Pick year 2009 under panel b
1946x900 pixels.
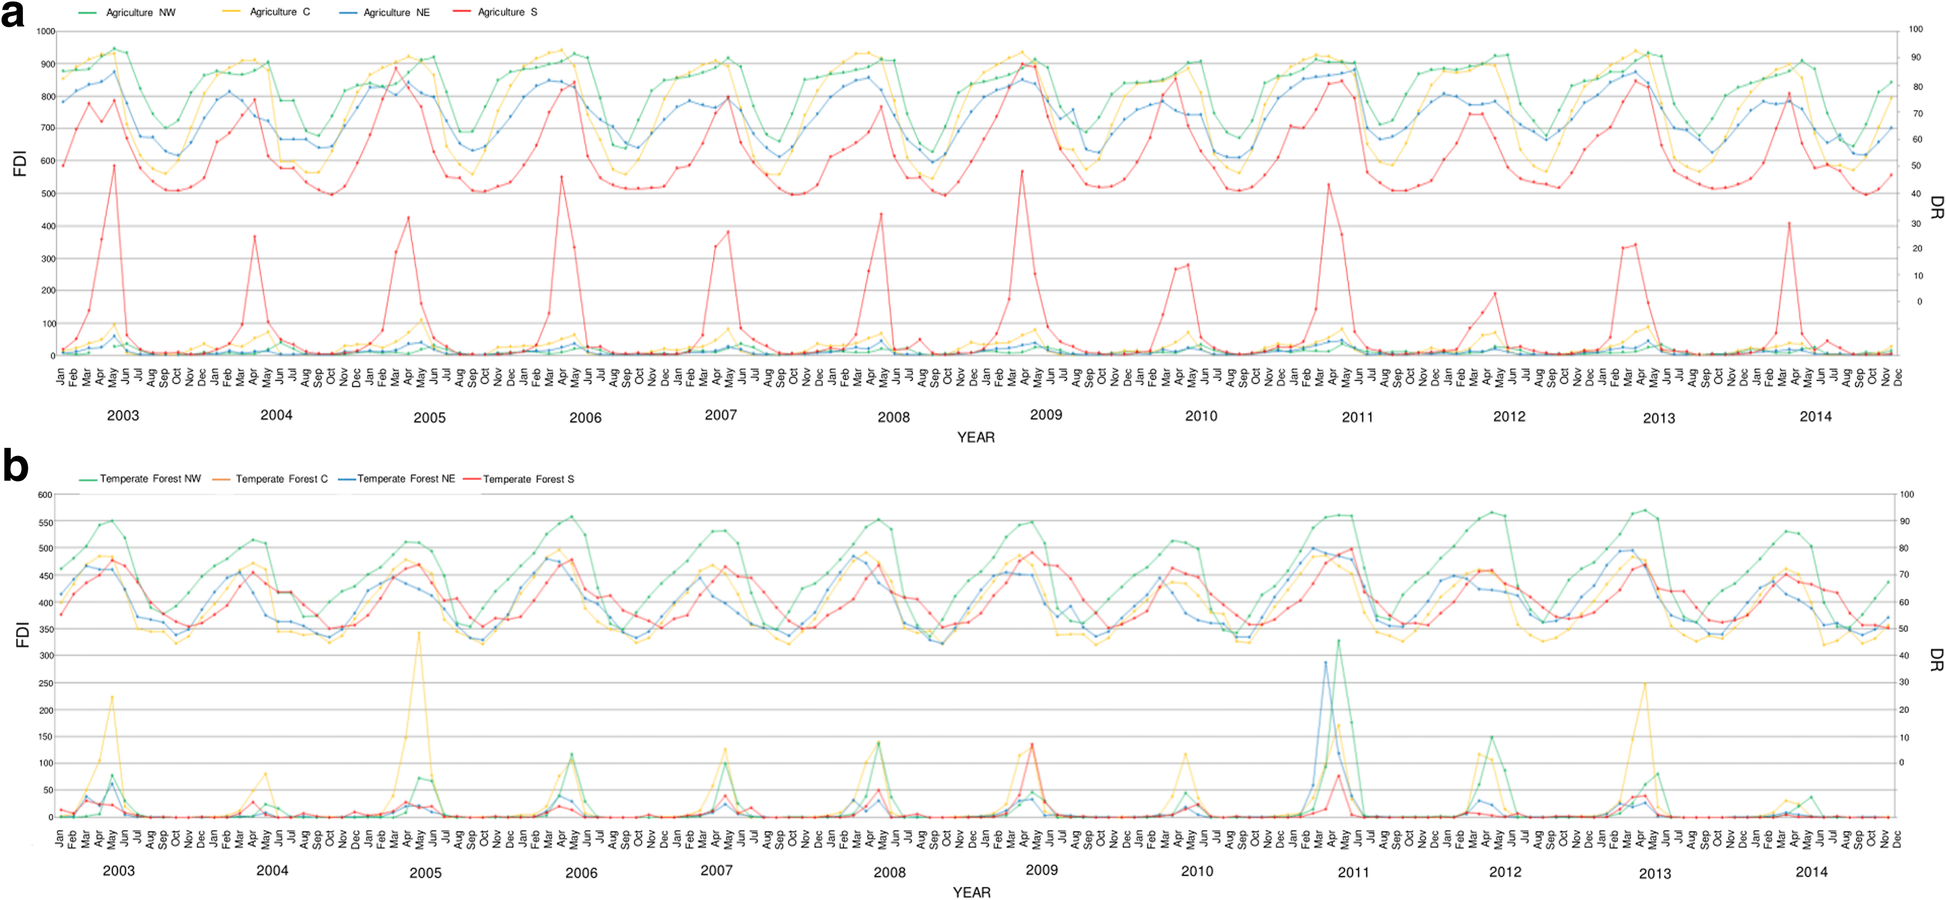pyautogui.click(x=1042, y=870)
